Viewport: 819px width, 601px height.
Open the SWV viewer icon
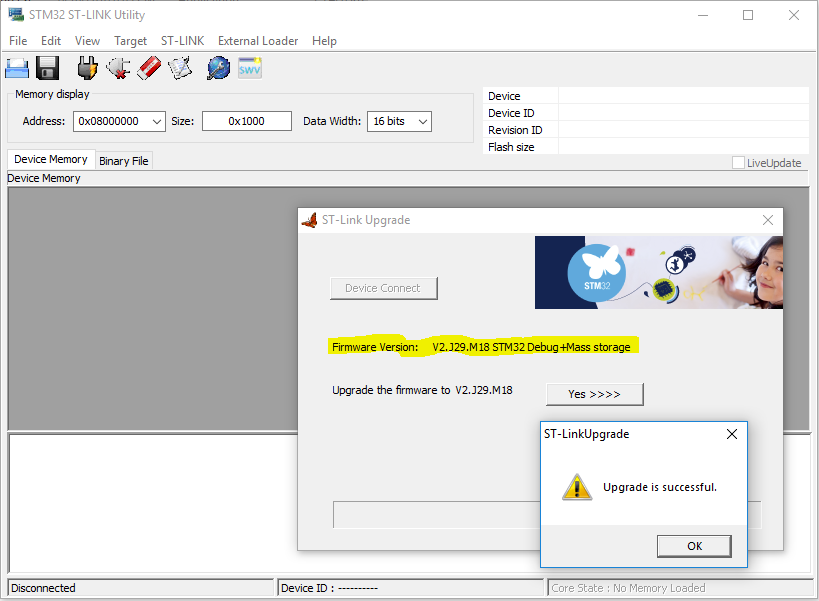coord(250,68)
